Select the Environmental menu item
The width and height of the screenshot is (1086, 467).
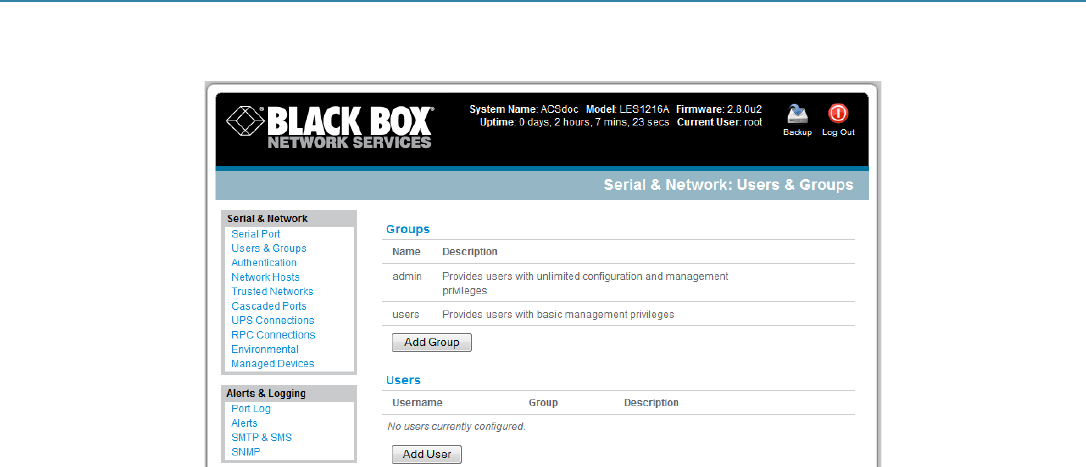tap(264, 350)
